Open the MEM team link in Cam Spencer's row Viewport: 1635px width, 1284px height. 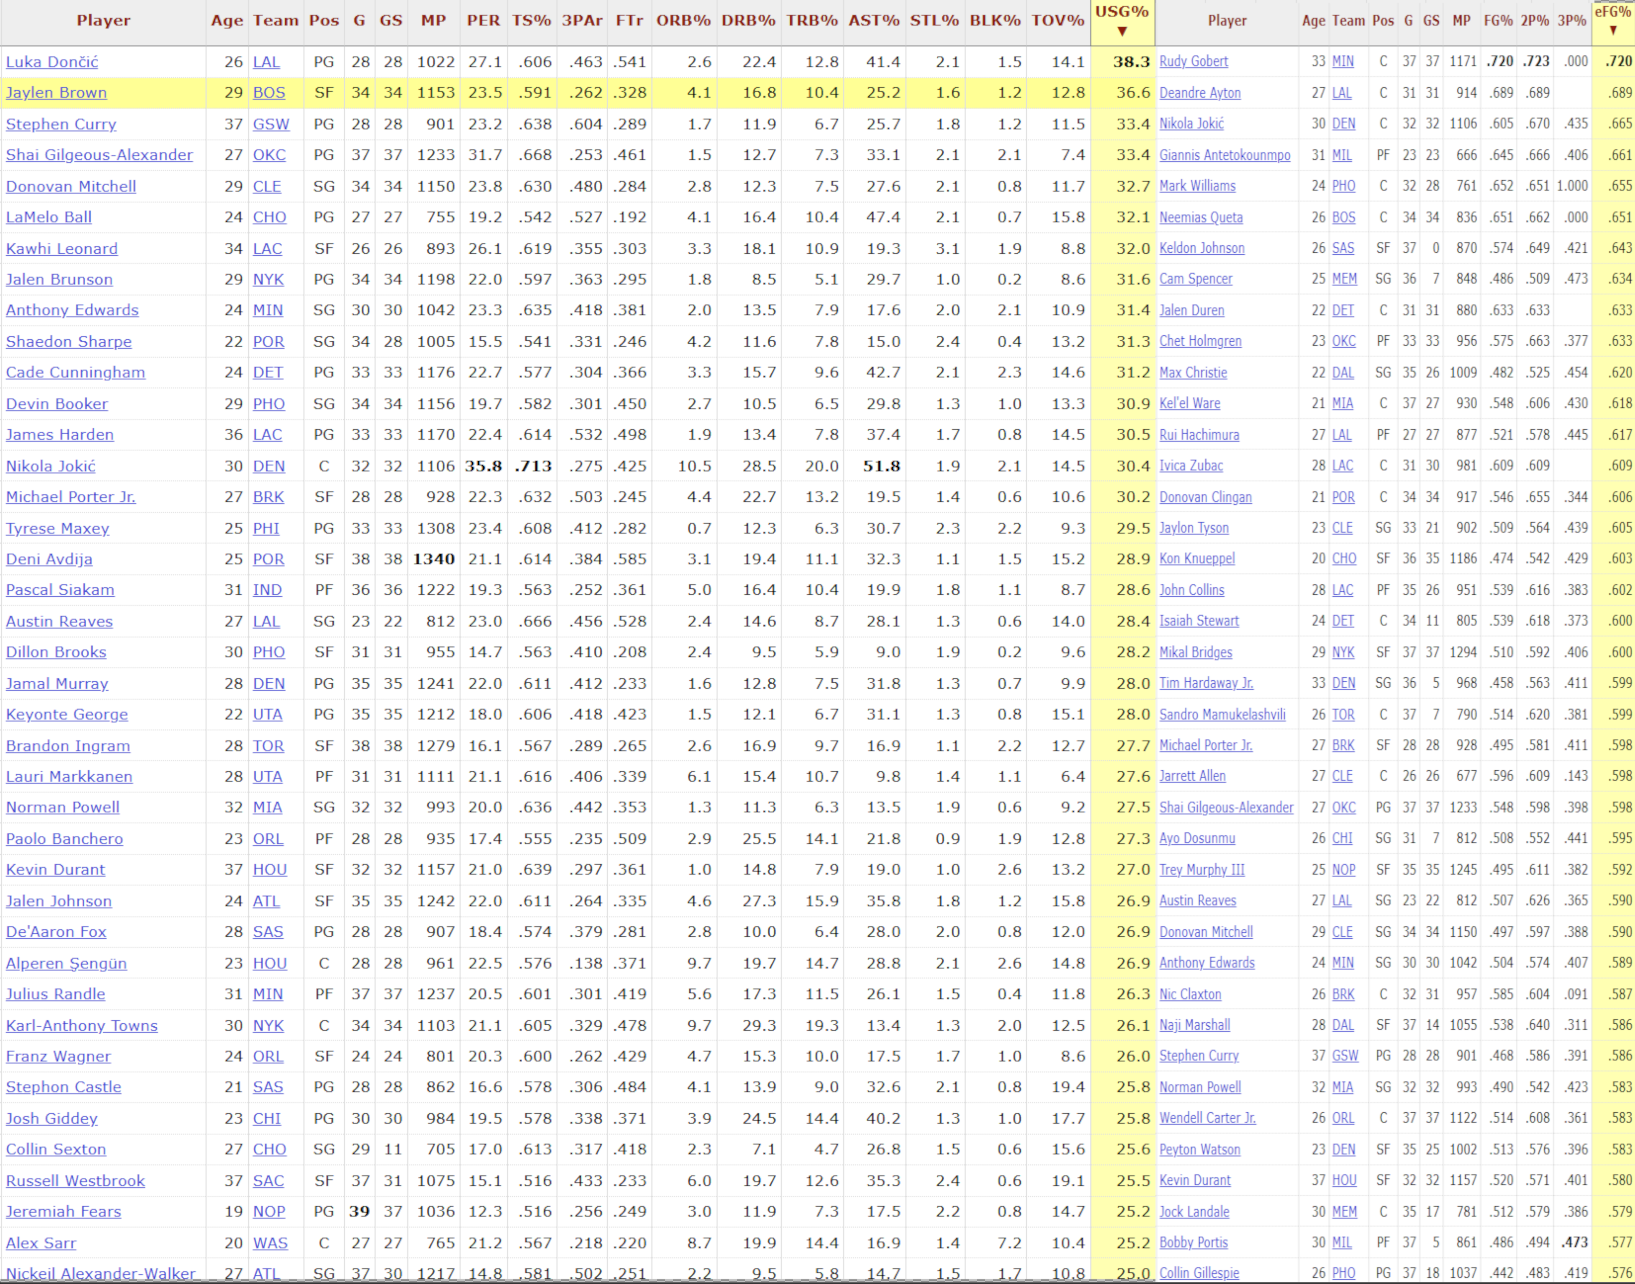pyautogui.click(x=1345, y=279)
